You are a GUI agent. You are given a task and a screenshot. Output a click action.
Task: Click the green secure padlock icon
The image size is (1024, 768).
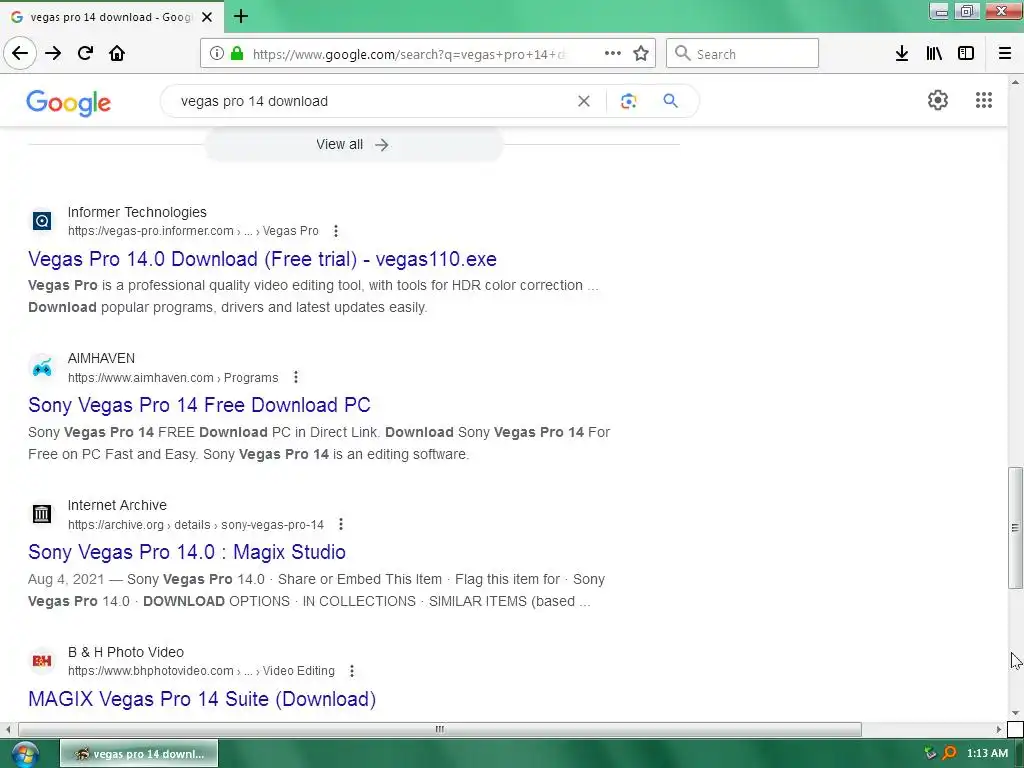pyautogui.click(x=238, y=54)
